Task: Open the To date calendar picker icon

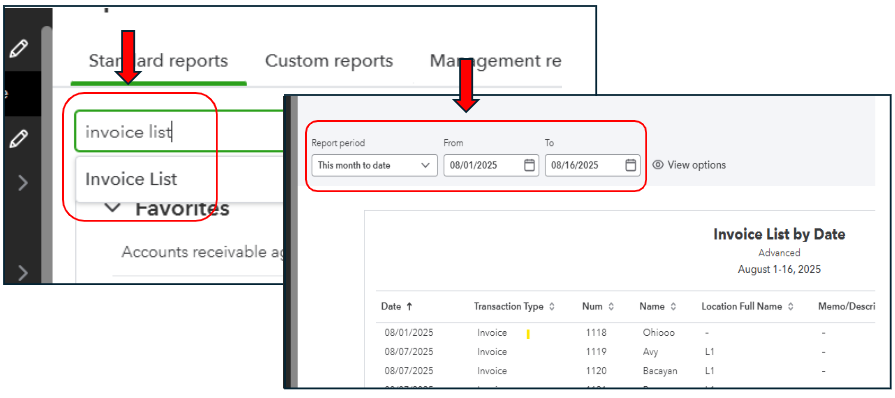Action: coord(630,165)
